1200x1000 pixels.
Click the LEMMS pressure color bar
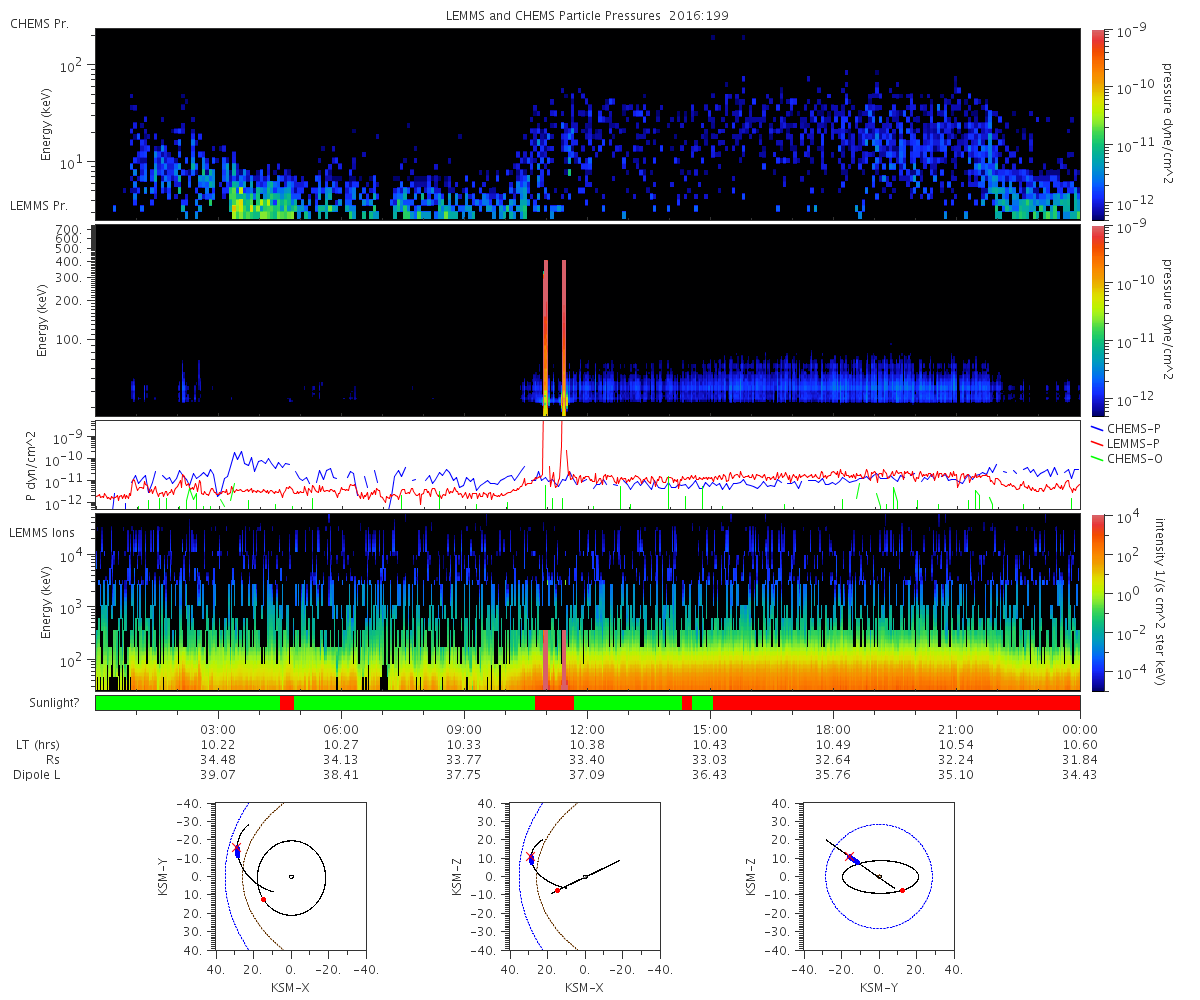coord(1098,320)
